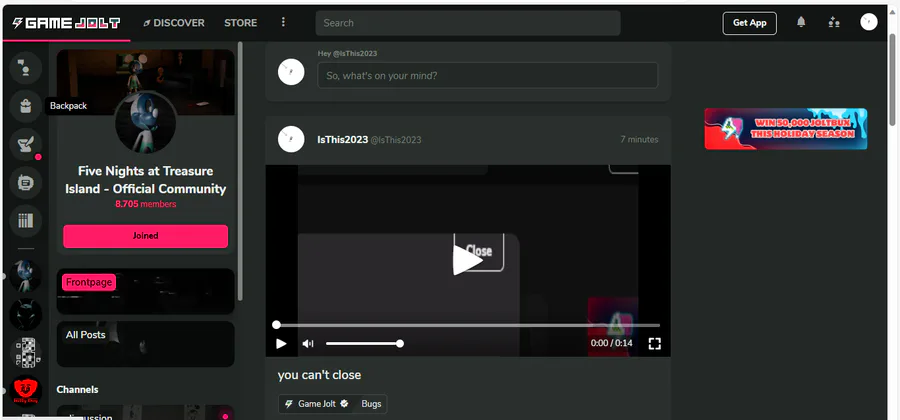Viewport: 900px width, 420px height.
Task: Click the small play button in the video controls
Action: pos(281,344)
